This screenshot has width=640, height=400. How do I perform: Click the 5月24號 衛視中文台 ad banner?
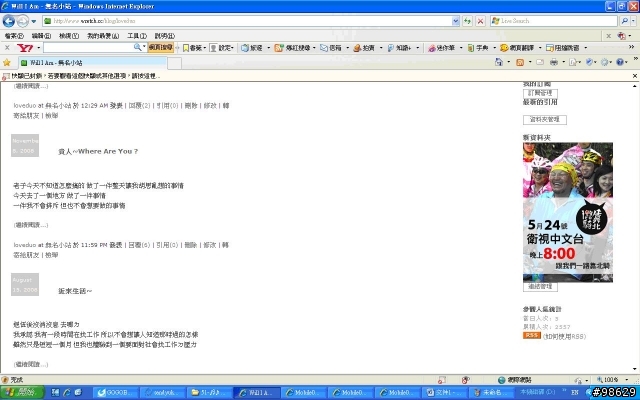click(568, 212)
